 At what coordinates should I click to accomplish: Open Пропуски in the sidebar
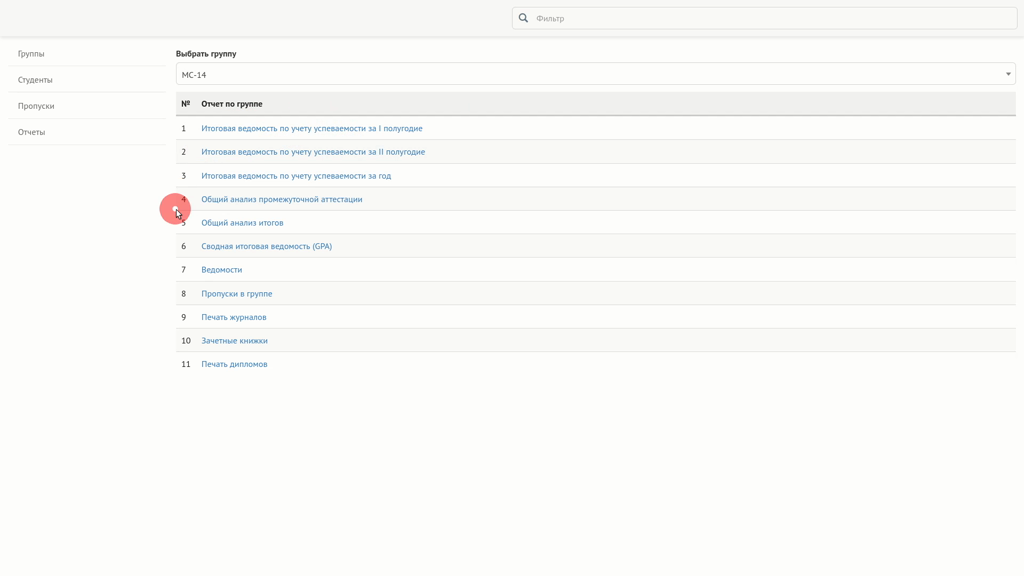tap(36, 106)
